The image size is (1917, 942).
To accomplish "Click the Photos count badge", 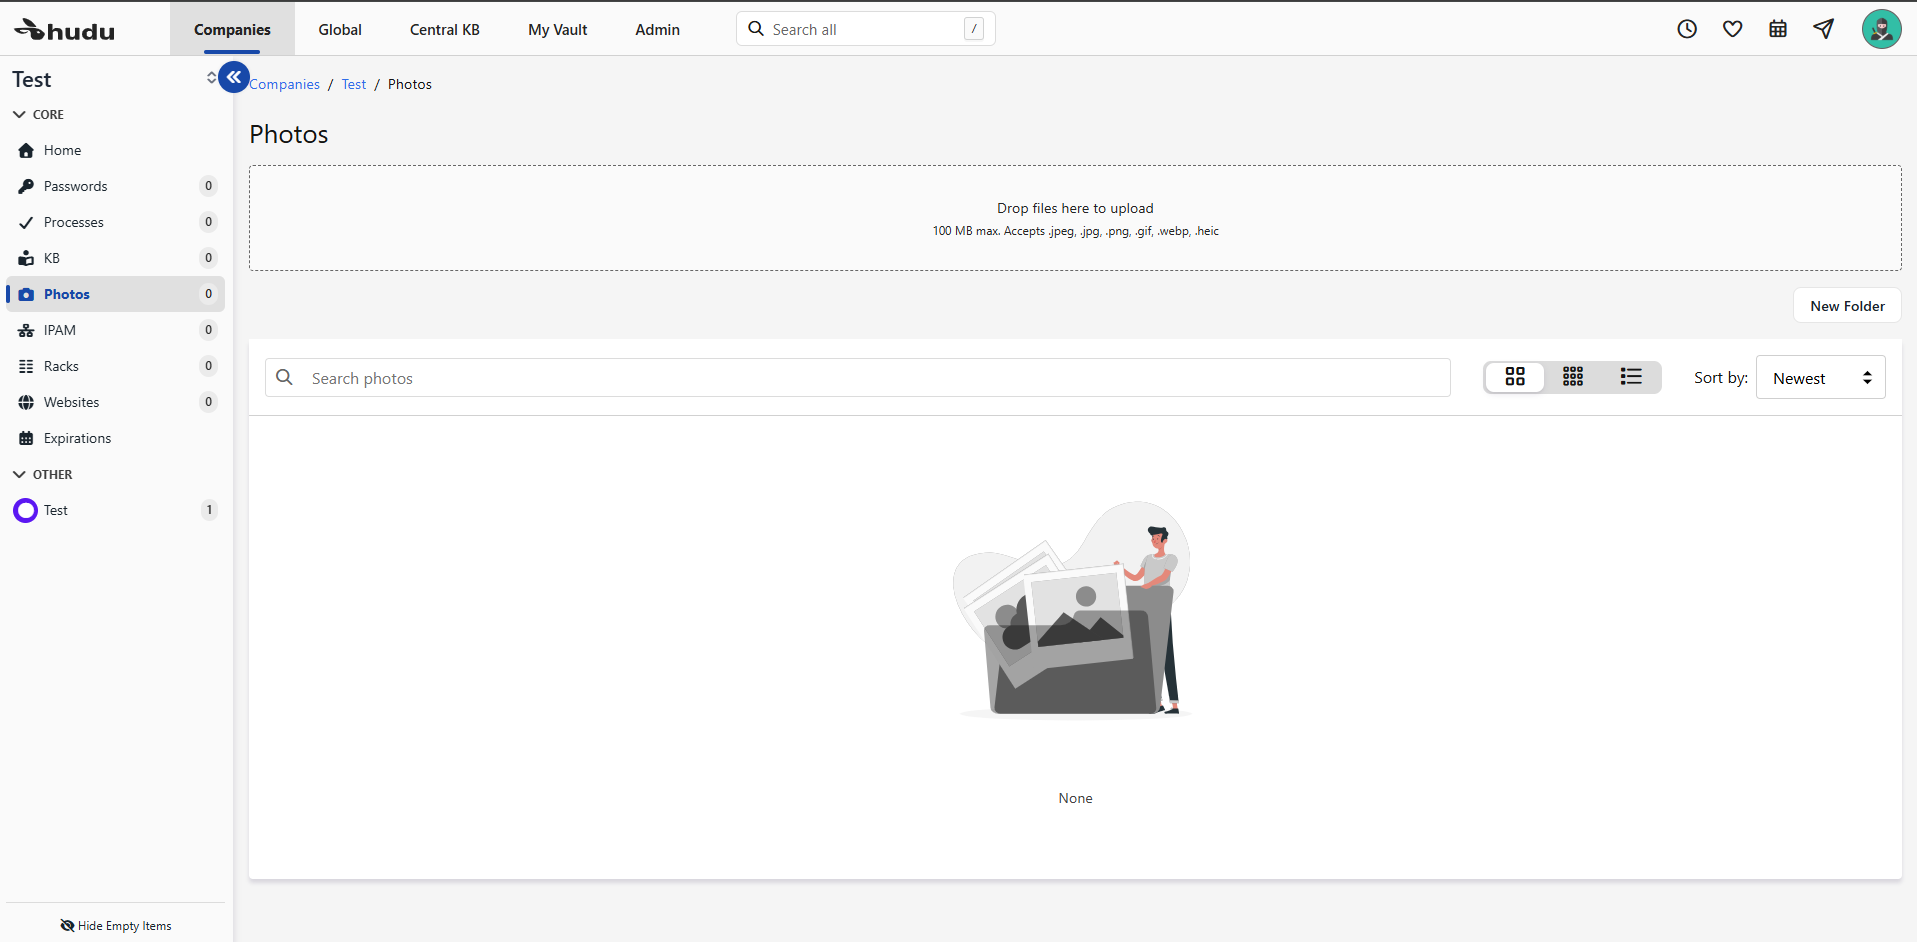I will pos(208,294).
